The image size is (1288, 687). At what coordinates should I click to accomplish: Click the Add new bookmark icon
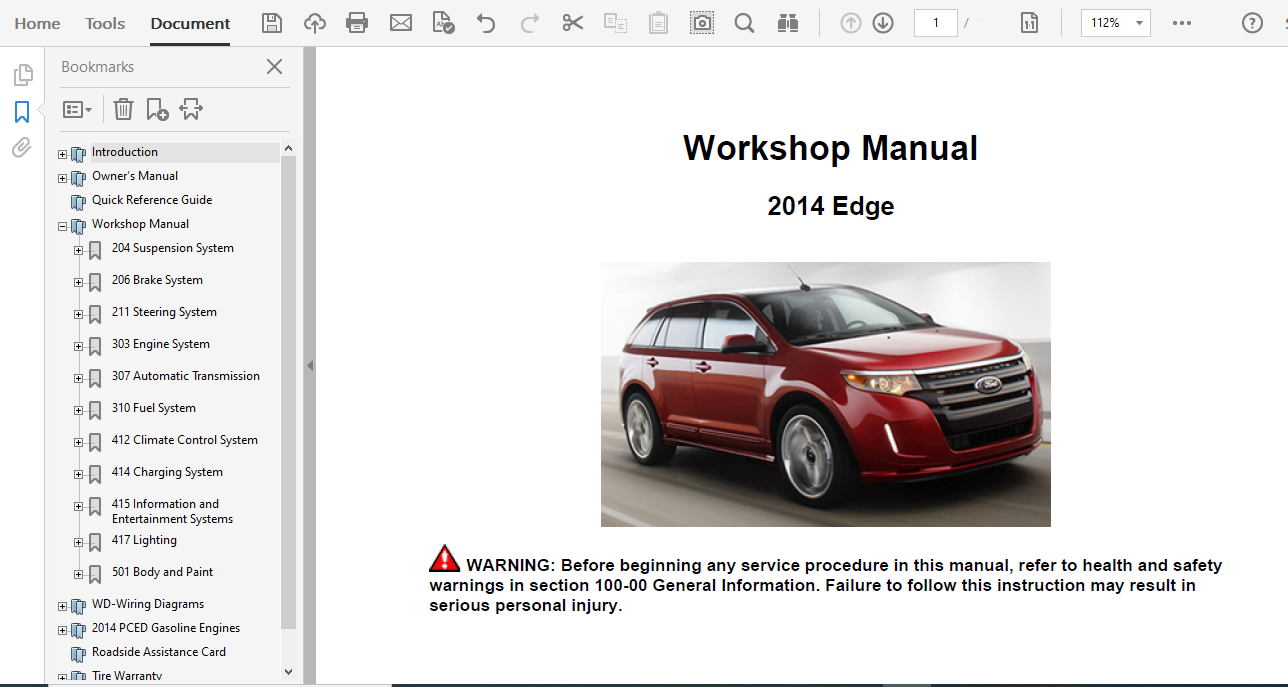click(x=157, y=109)
